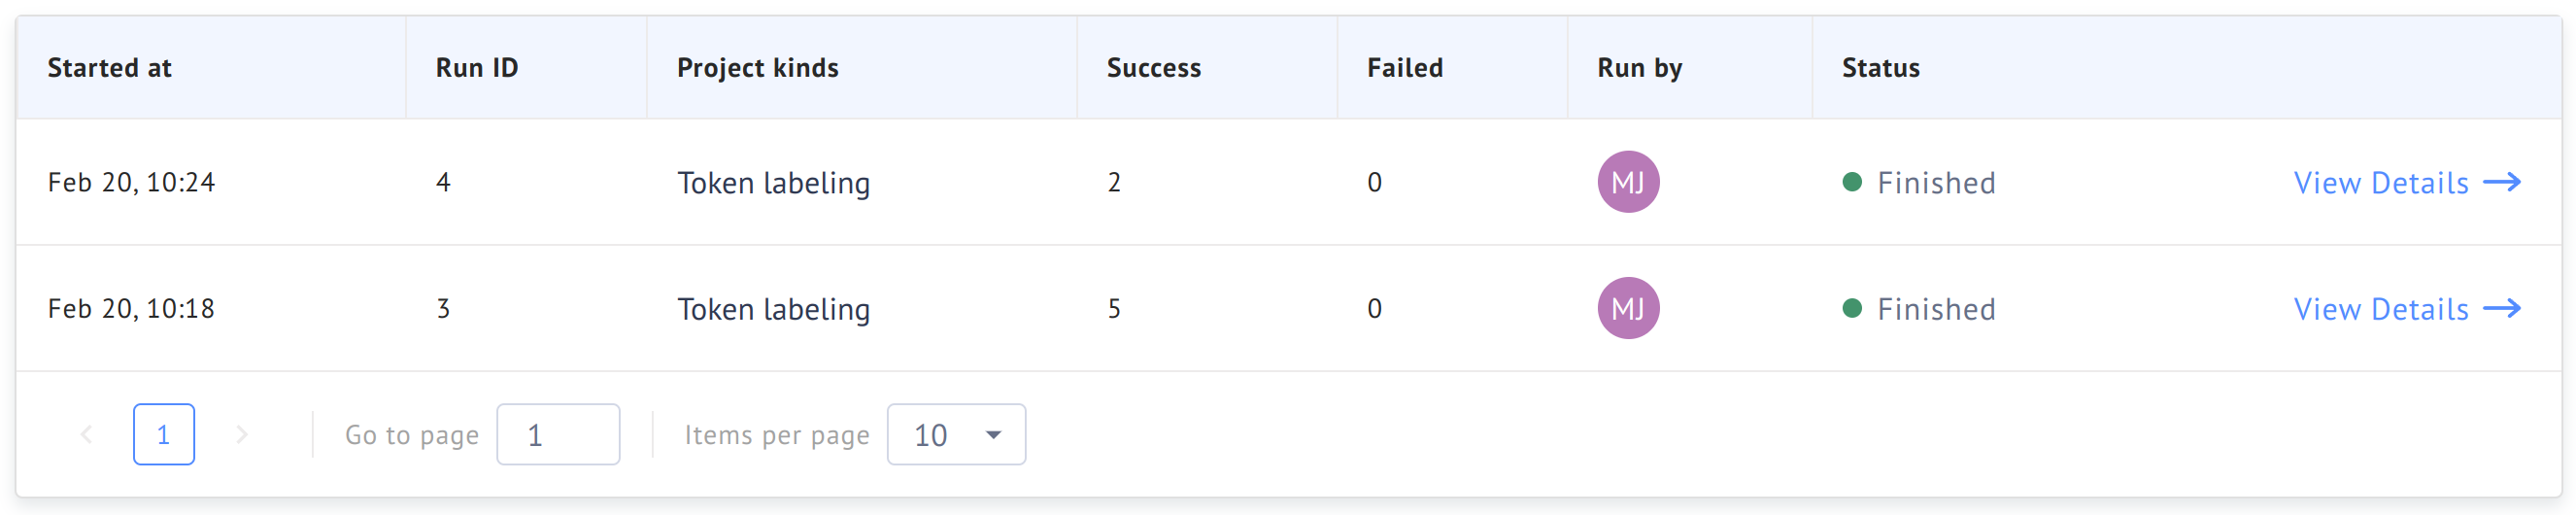Viewport: 2576px width, 515px height.
Task: Click into the Go to page field
Action: (557, 434)
